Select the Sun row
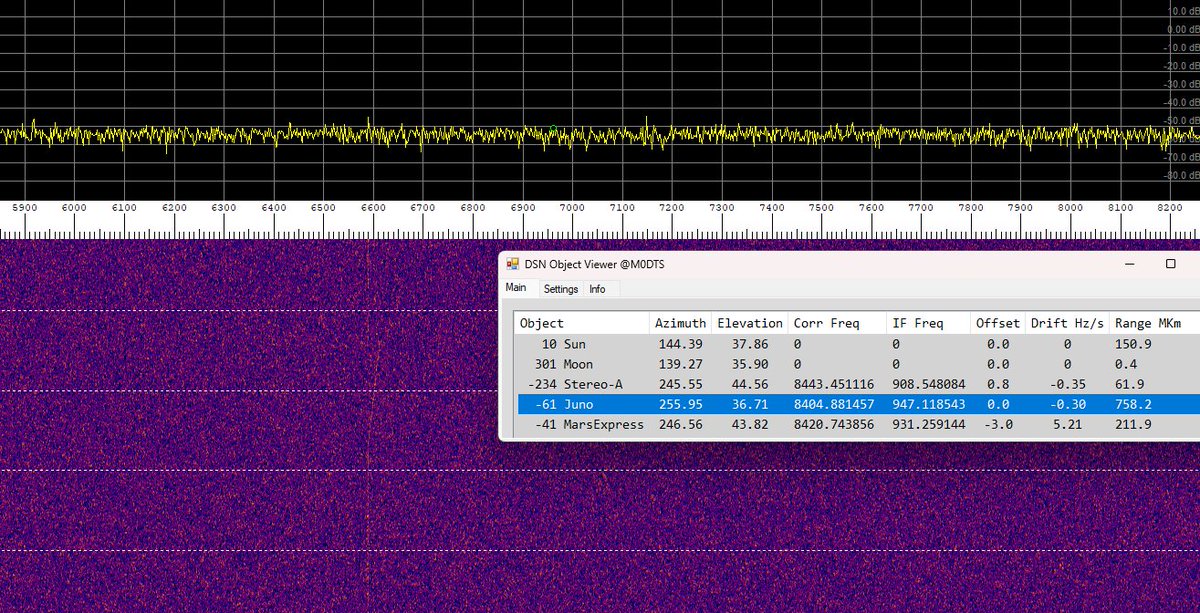The width and height of the screenshot is (1200, 613). 858,344
